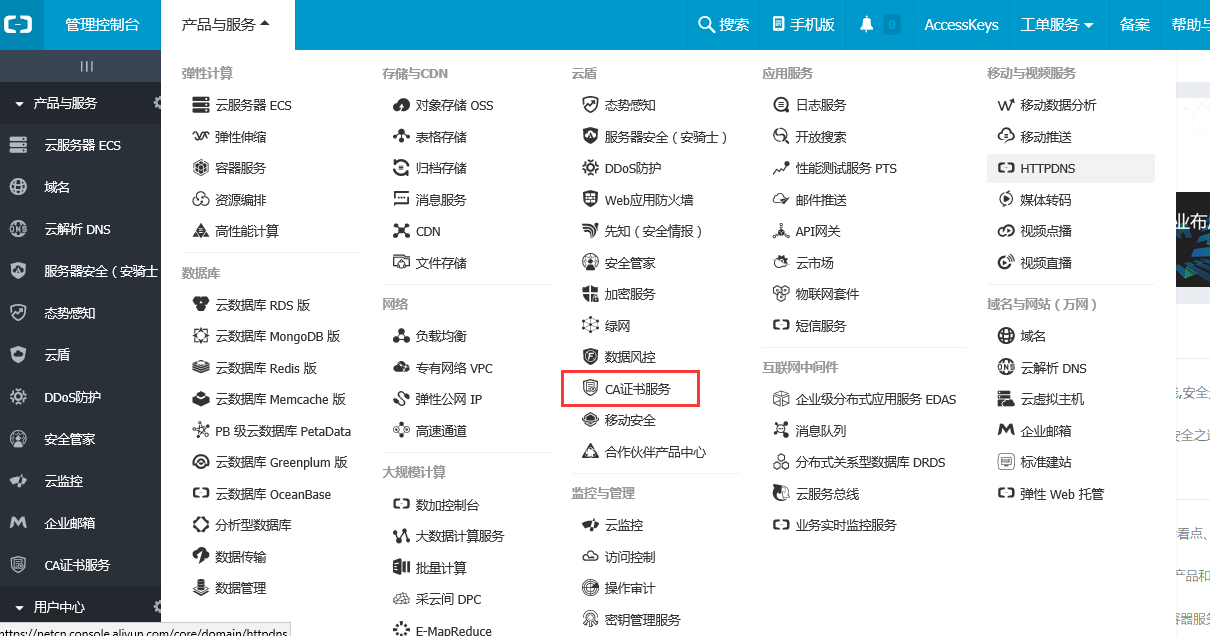Viewport: 1210px width, 636px height.
Task: Open 表格存储 entry
Action: click(x=441, y=137)
